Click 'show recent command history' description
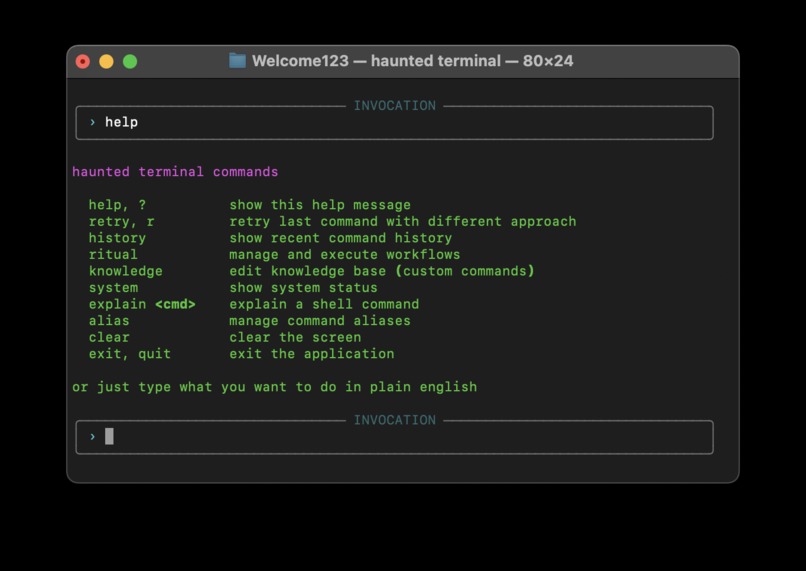The image size is (806, 571). pyautogui.click(x=340, y=238)
